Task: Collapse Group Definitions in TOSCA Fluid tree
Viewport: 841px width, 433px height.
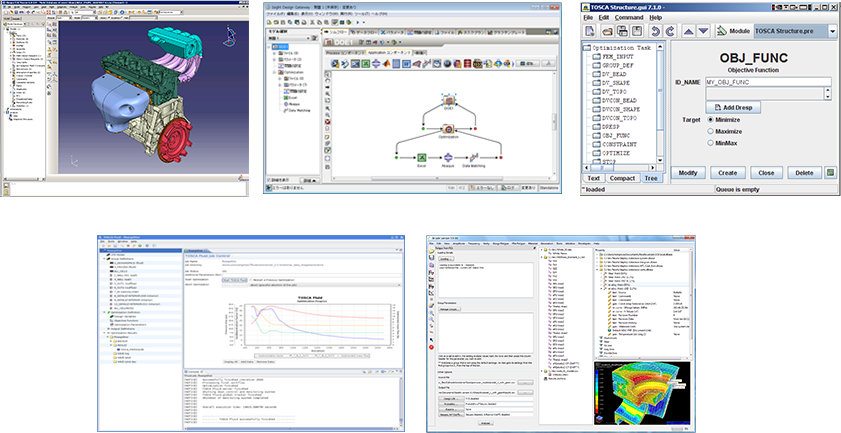Action: [104, 259]
